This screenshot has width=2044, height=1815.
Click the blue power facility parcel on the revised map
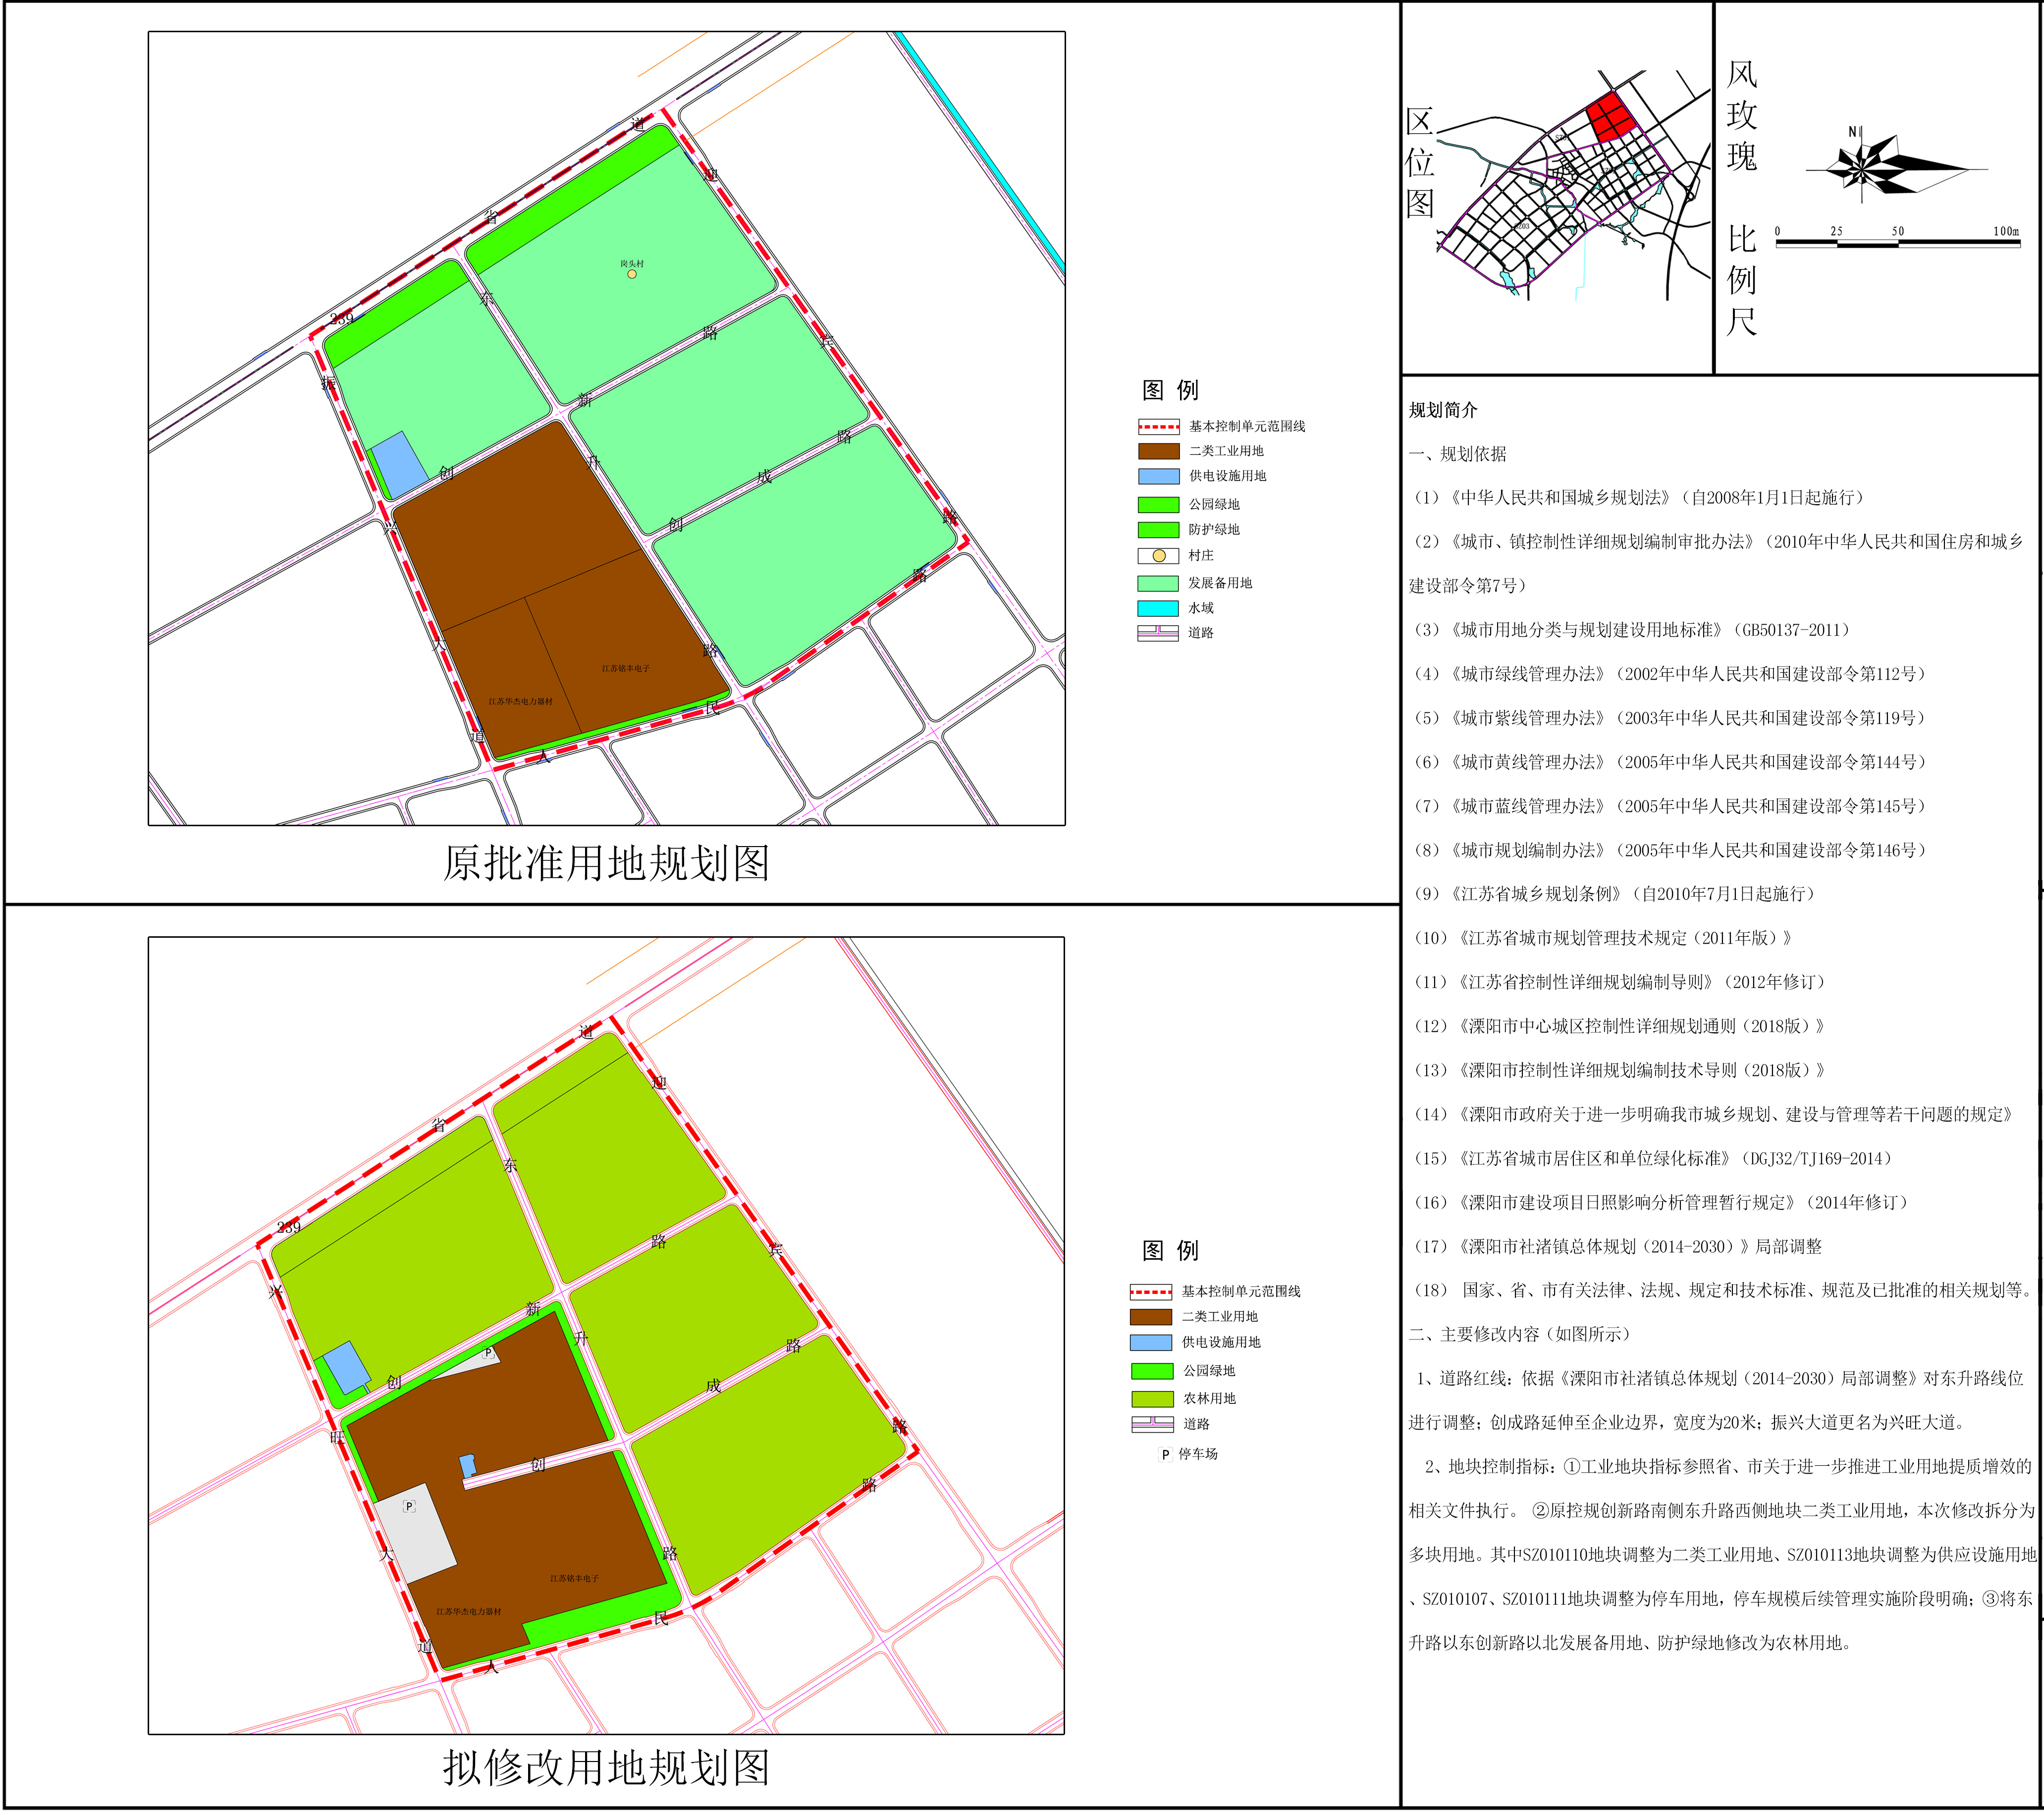click(347, 1368)
